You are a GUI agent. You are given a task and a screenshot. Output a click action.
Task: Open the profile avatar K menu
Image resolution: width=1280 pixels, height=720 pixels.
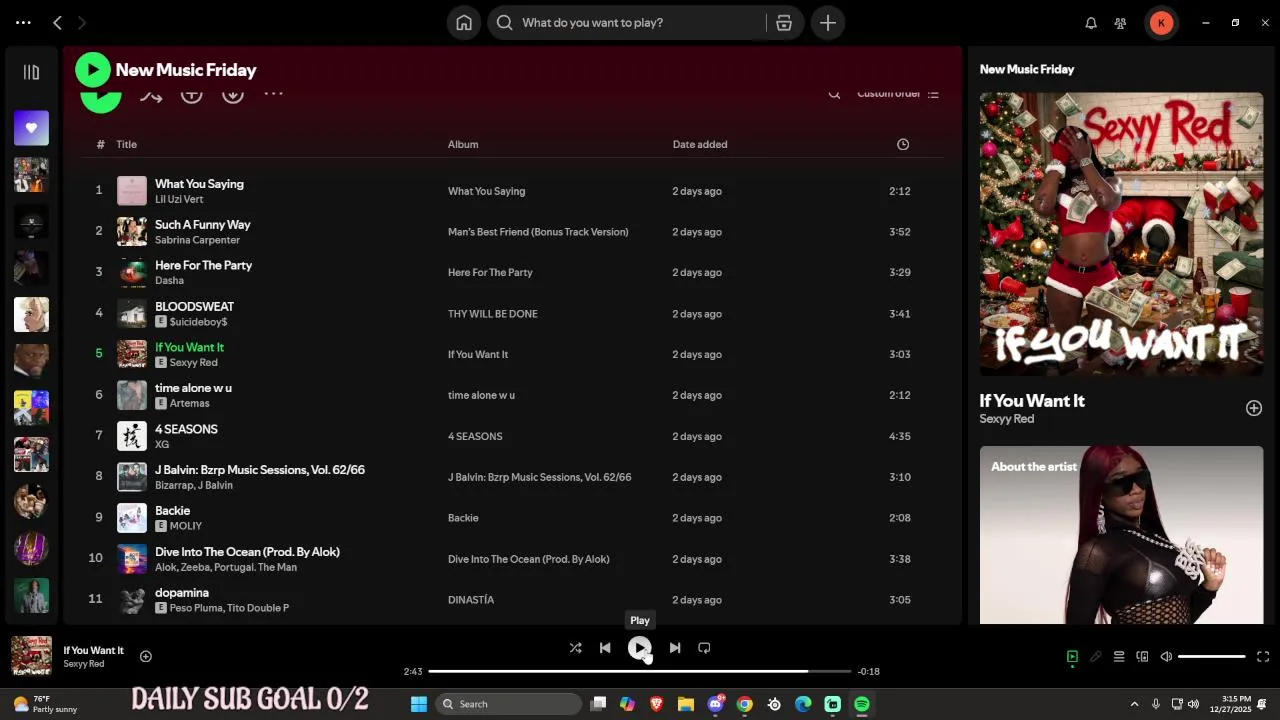coord(1161,23)
